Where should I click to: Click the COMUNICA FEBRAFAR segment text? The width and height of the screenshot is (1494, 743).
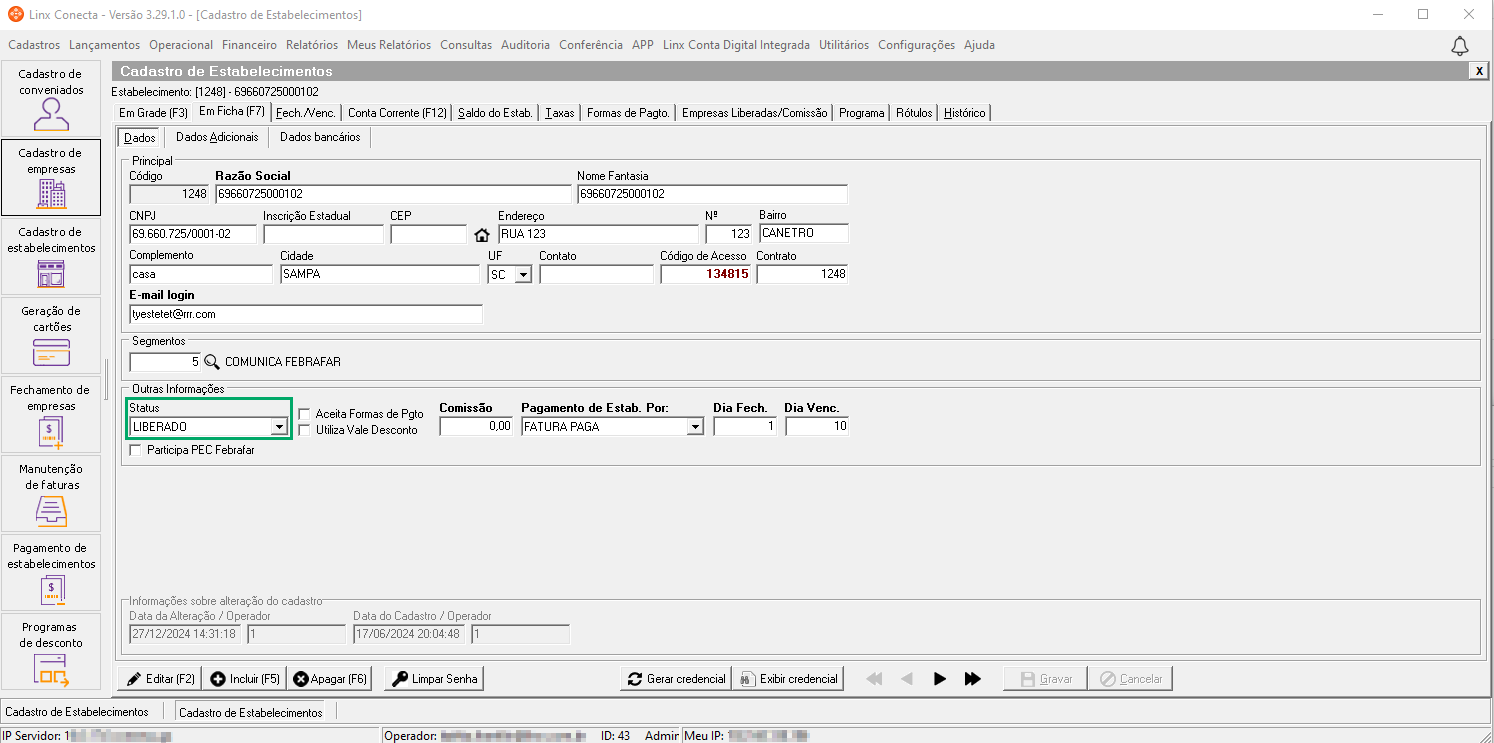(283, 362)
